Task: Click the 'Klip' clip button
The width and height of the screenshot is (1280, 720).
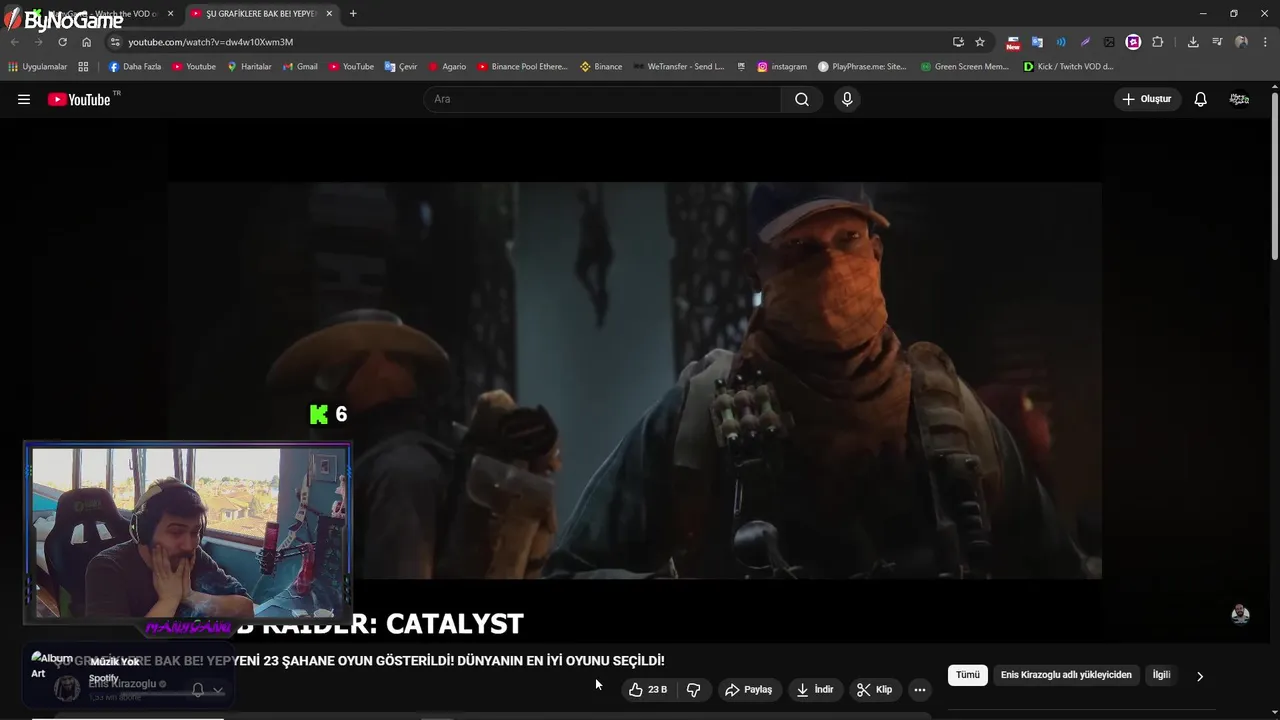Action: pyautogui.click(x=875, y=689)
